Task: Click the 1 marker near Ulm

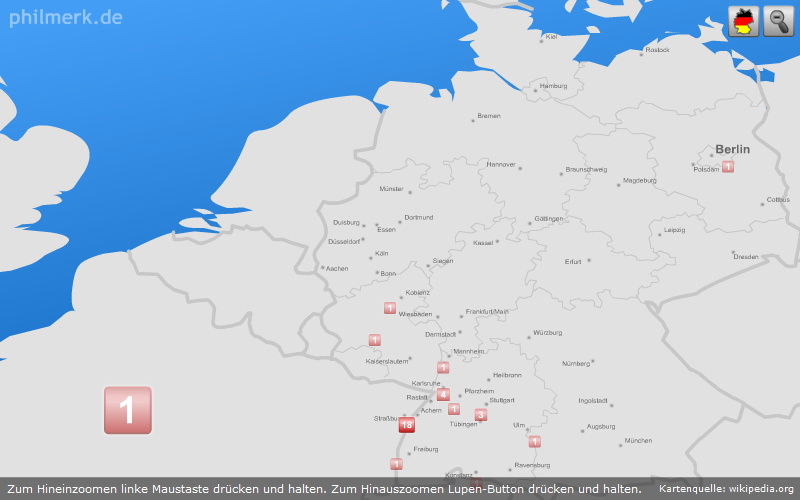Action: coord(535,441)
